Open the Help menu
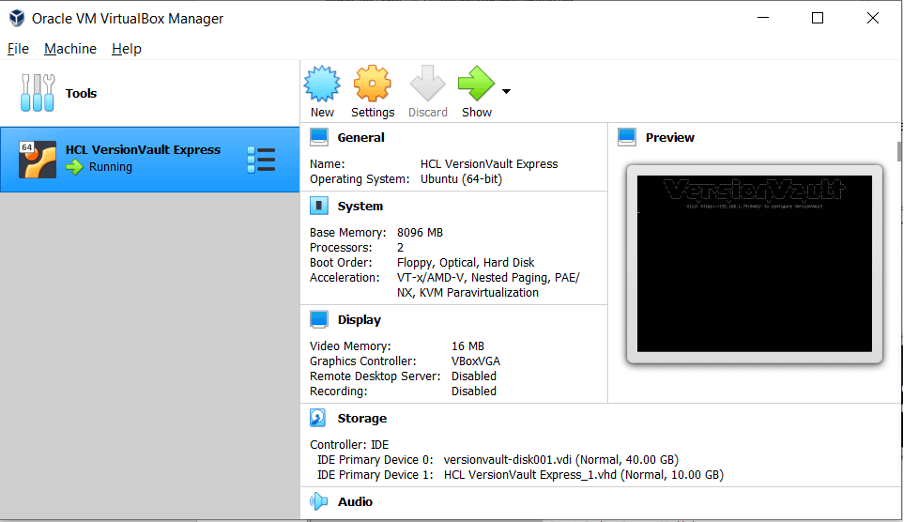904x522 pixels. click(x=126, y=48)
